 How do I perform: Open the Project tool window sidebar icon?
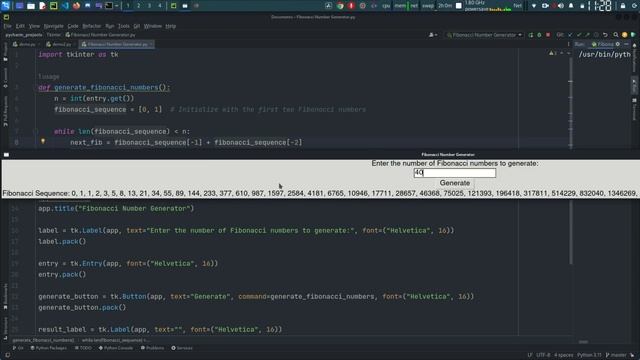pos(5,52)
